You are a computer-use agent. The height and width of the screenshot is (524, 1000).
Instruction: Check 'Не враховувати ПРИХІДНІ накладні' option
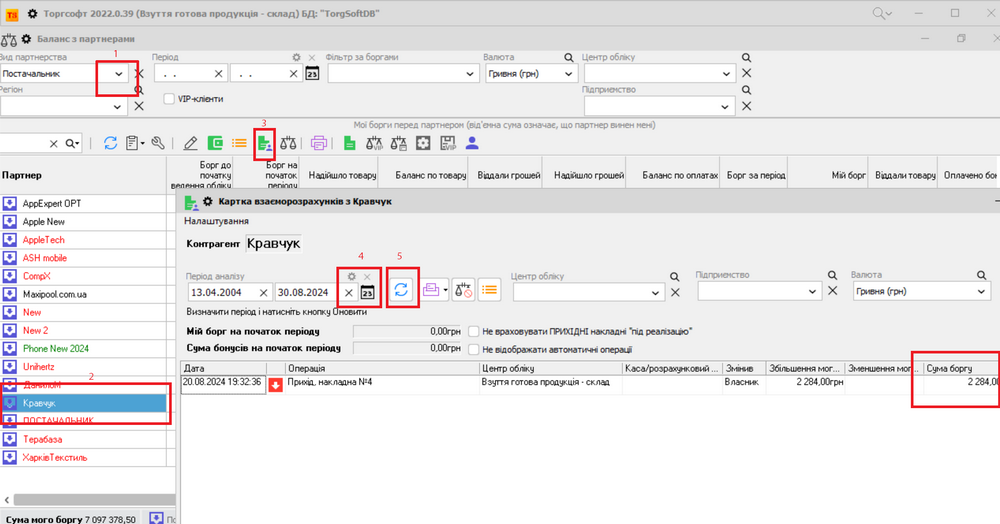click(473, 331)
